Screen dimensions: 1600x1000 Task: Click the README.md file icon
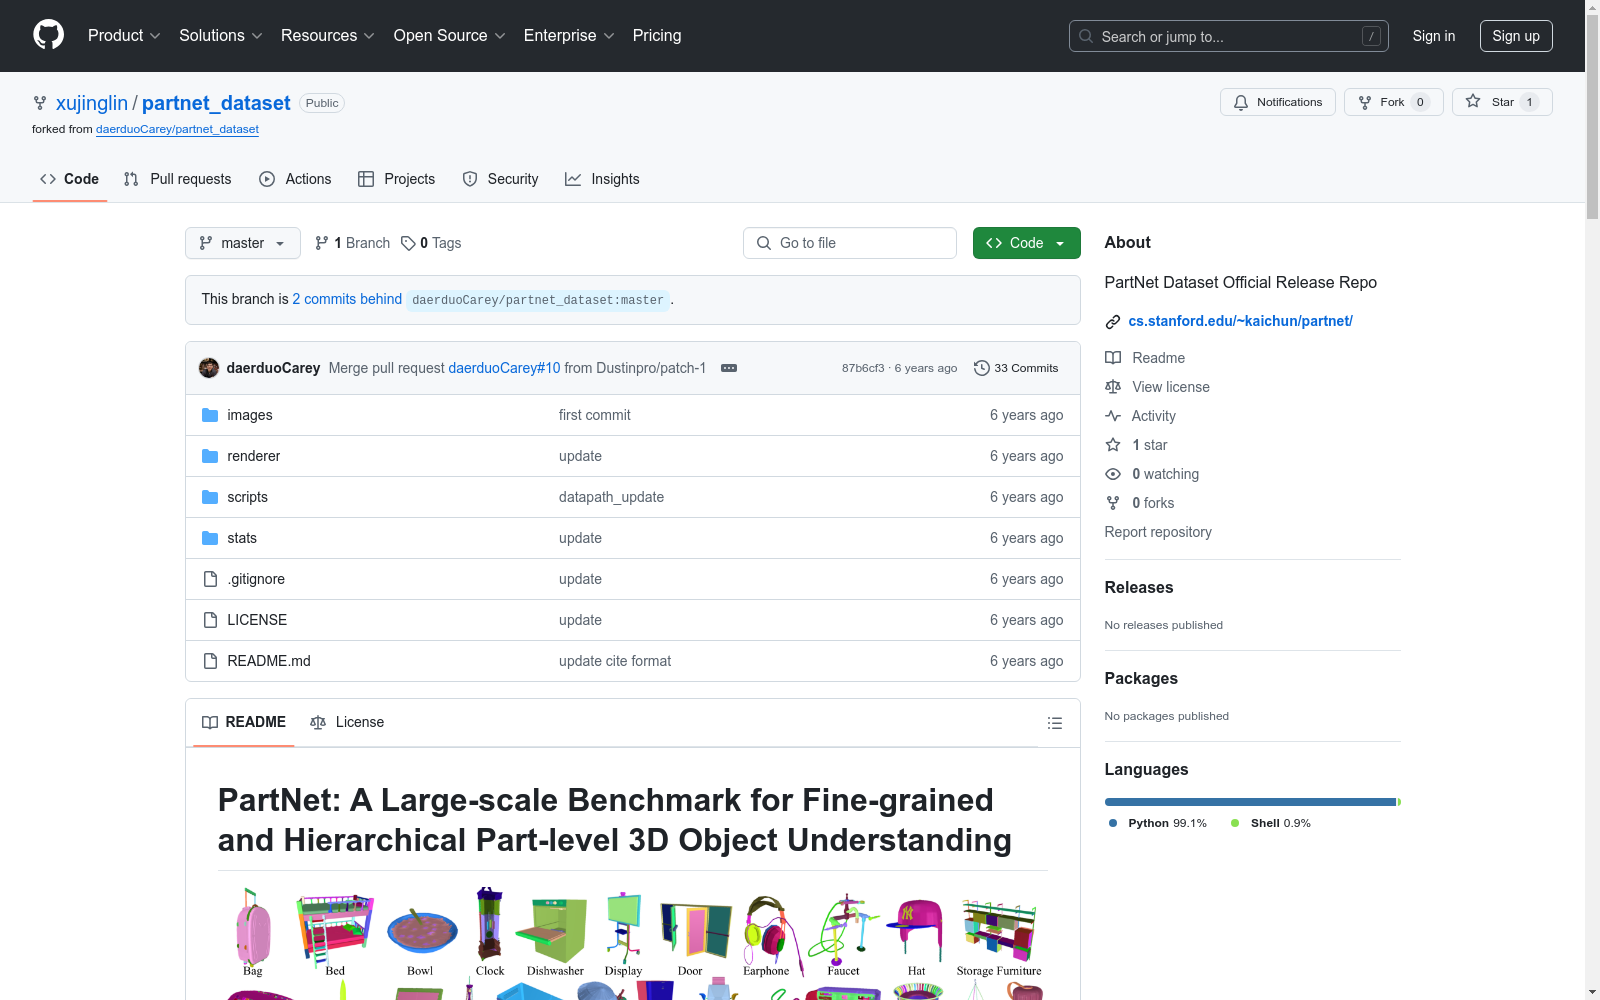(210, 661)
